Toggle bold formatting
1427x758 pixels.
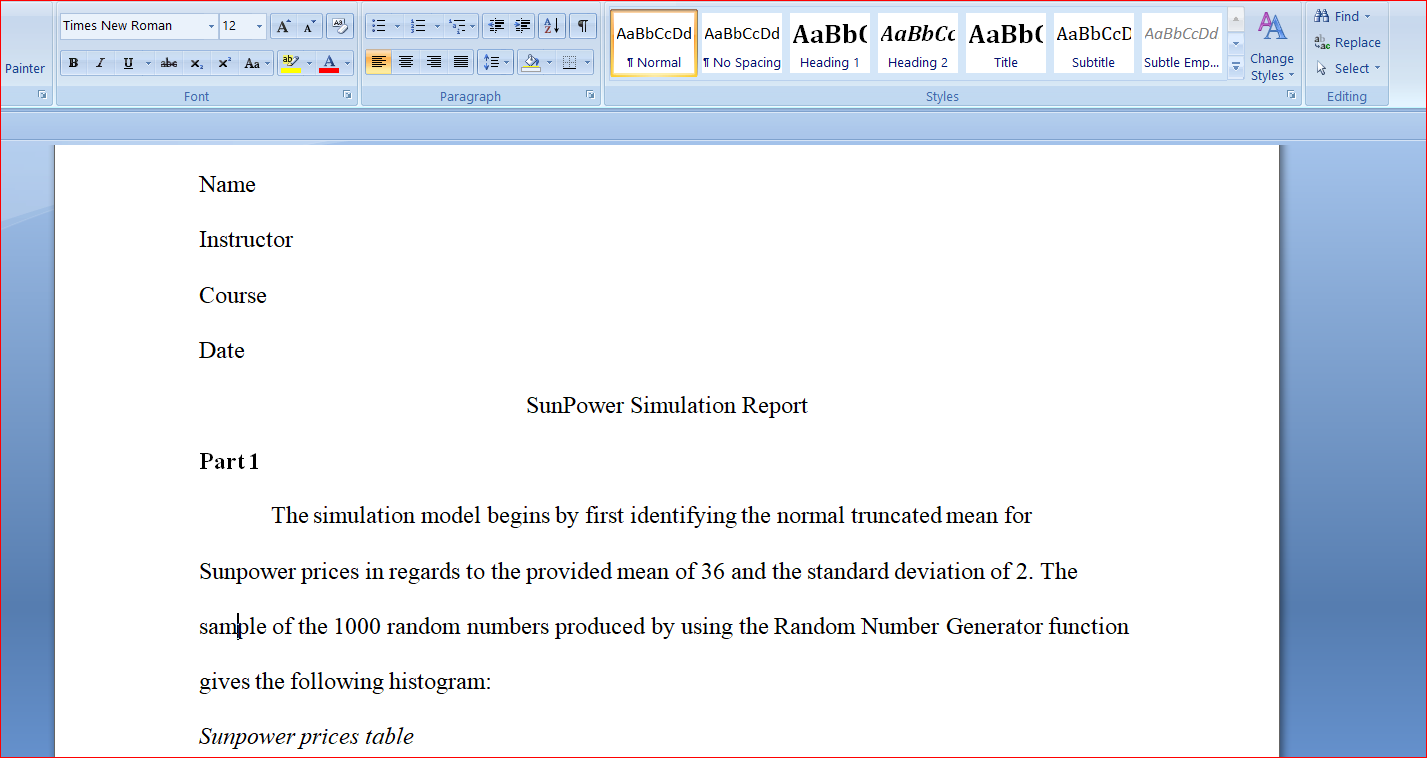tap(74, 63)
